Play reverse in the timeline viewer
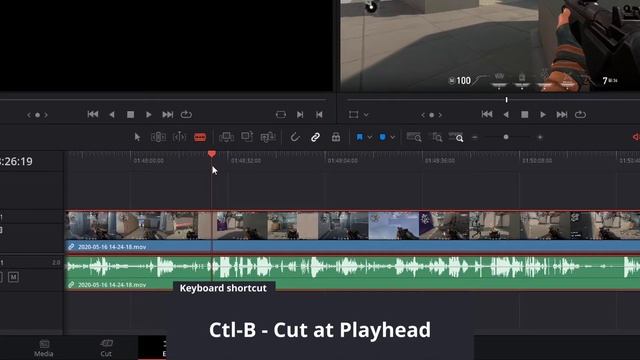This screenshot has width=640, height=360. coord(506,115)
